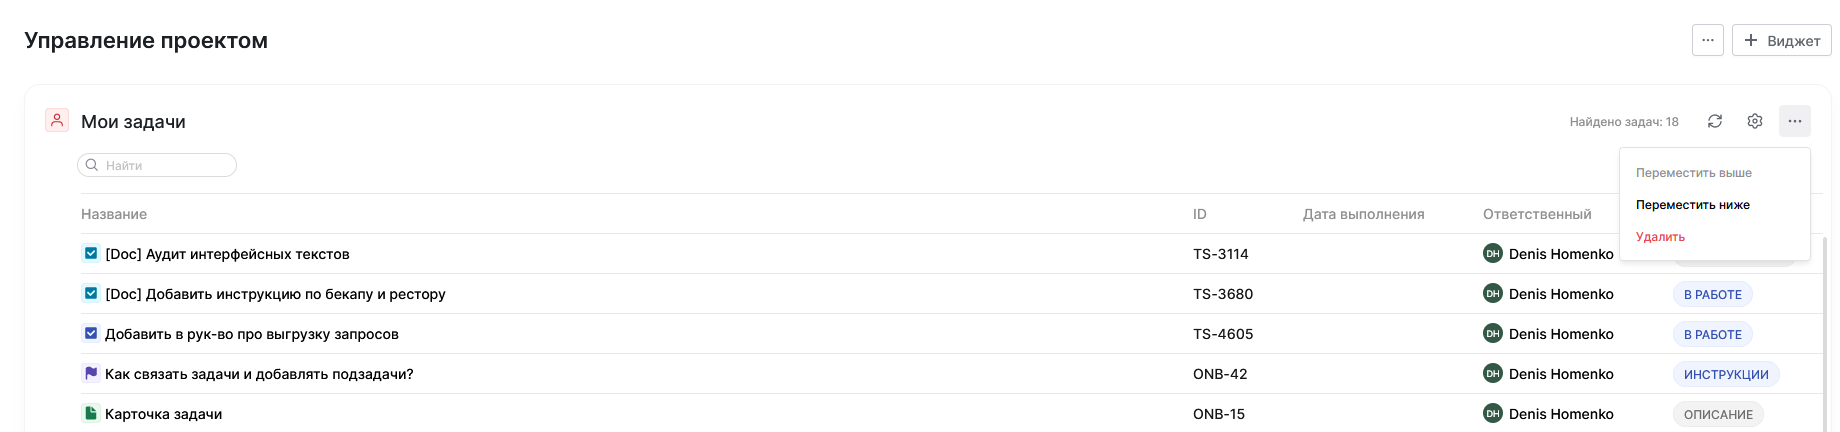The image size is (1840, 432).
Task: Click the Найти search field
Action: click(165, 165)
